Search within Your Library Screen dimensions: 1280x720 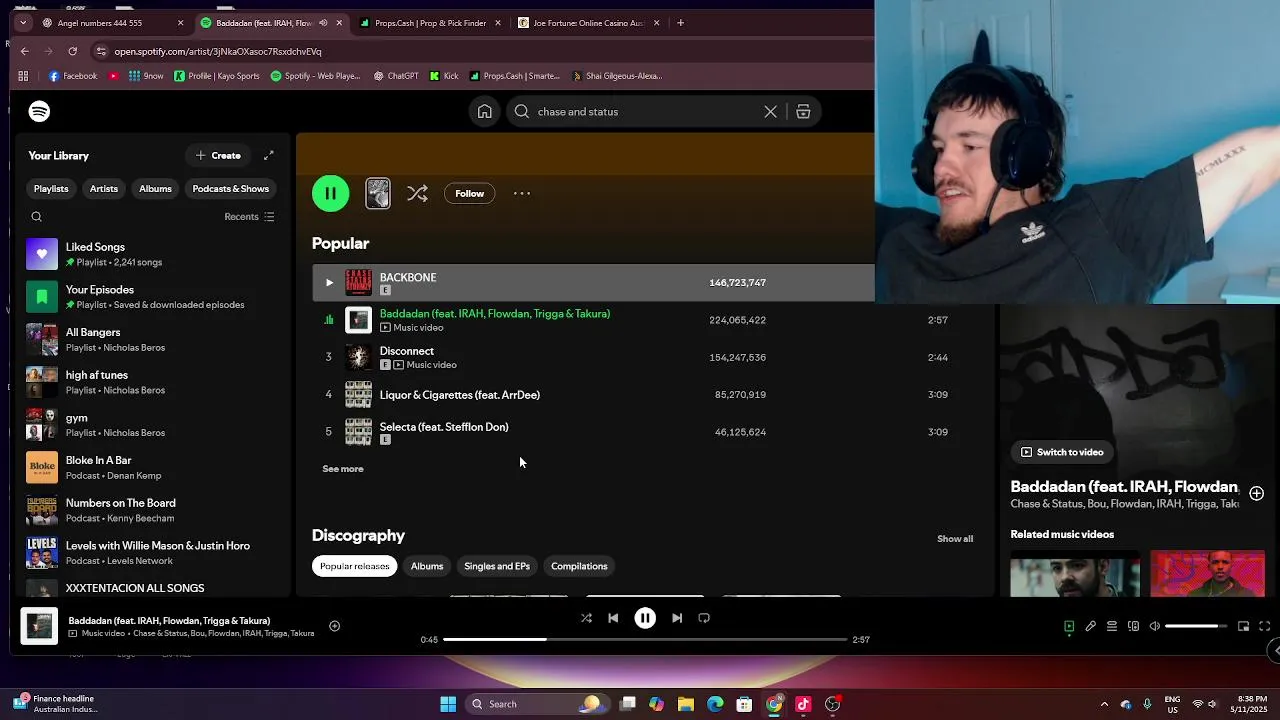point(37,217)
